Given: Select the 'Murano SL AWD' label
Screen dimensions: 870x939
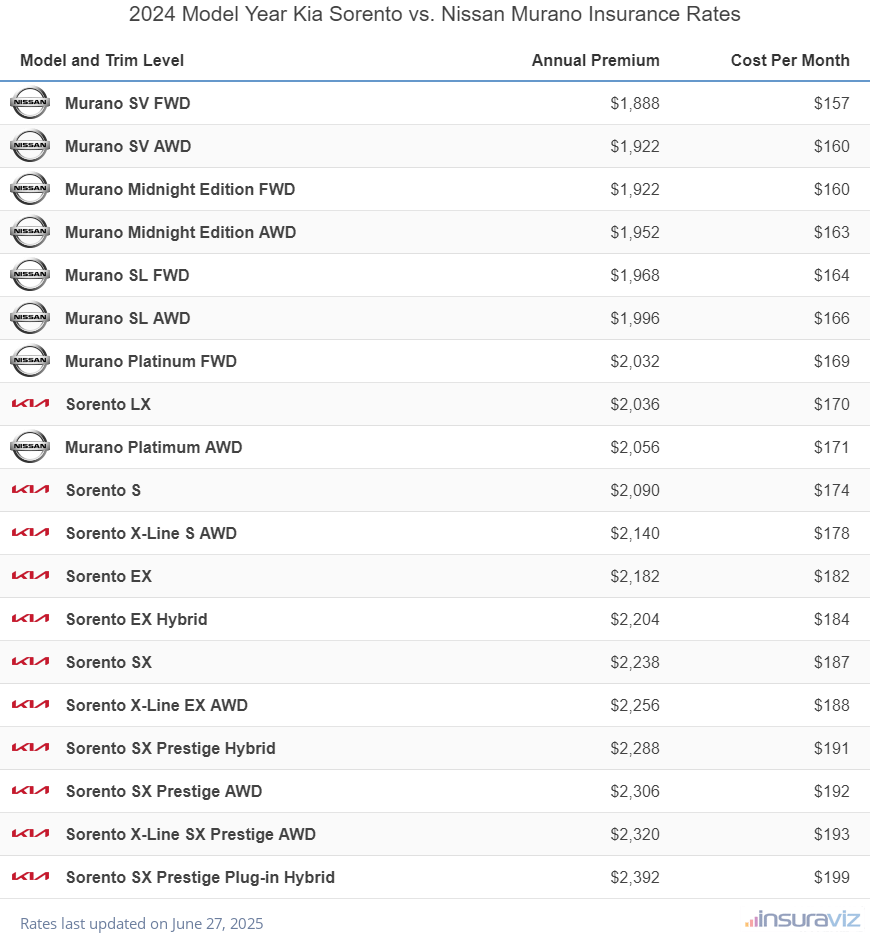Looking at the screenshot, I should pyautogui.click(x=128, y=319).
